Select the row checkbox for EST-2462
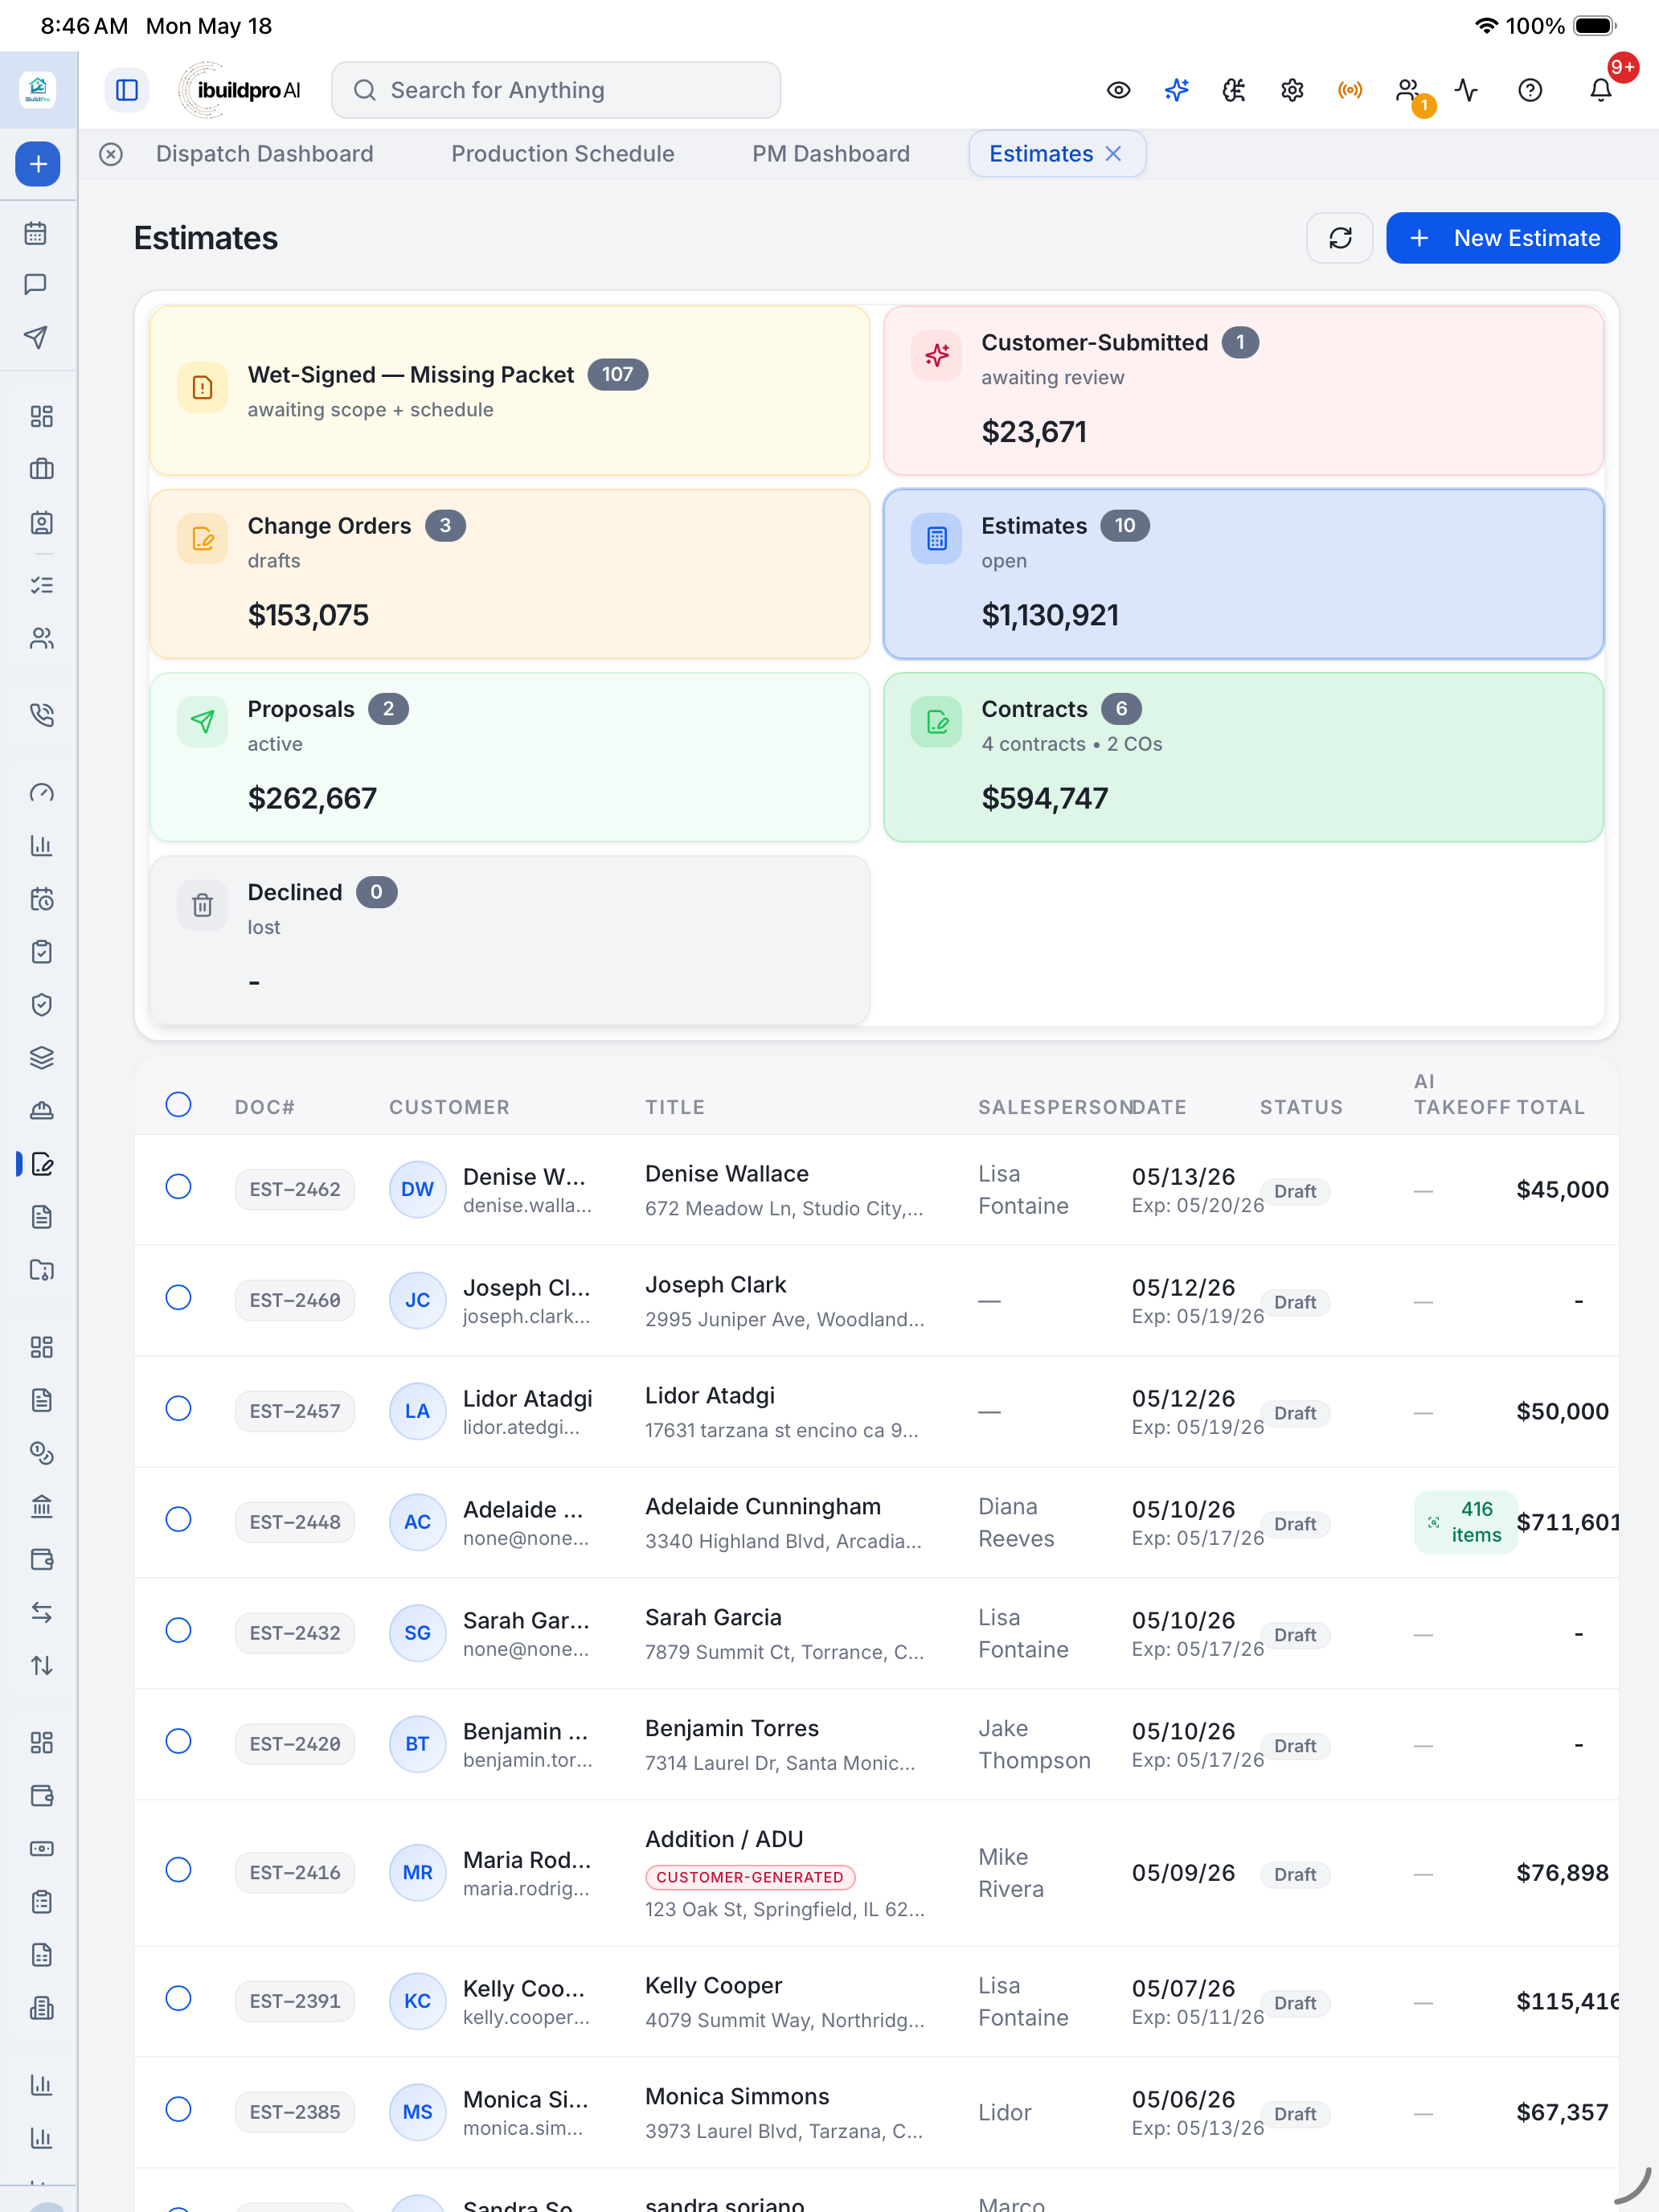Viewport: 1659px width, 2212px height. coord(178,1187)
